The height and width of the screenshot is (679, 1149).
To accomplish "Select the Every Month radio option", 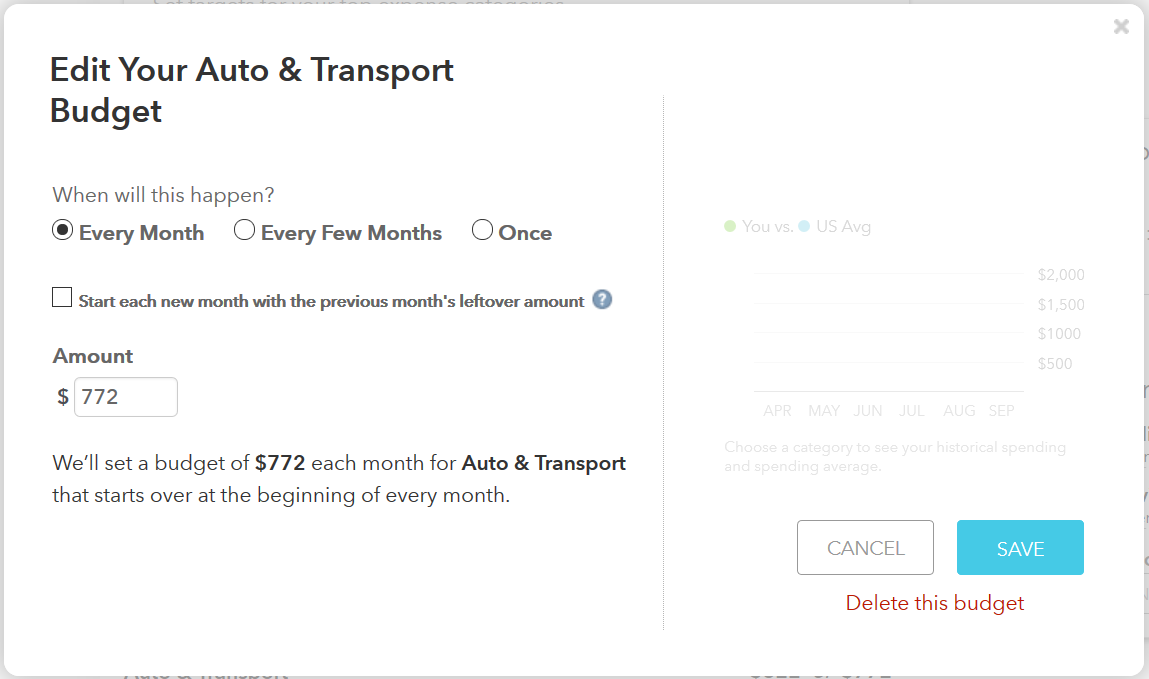I will point(62,231).
